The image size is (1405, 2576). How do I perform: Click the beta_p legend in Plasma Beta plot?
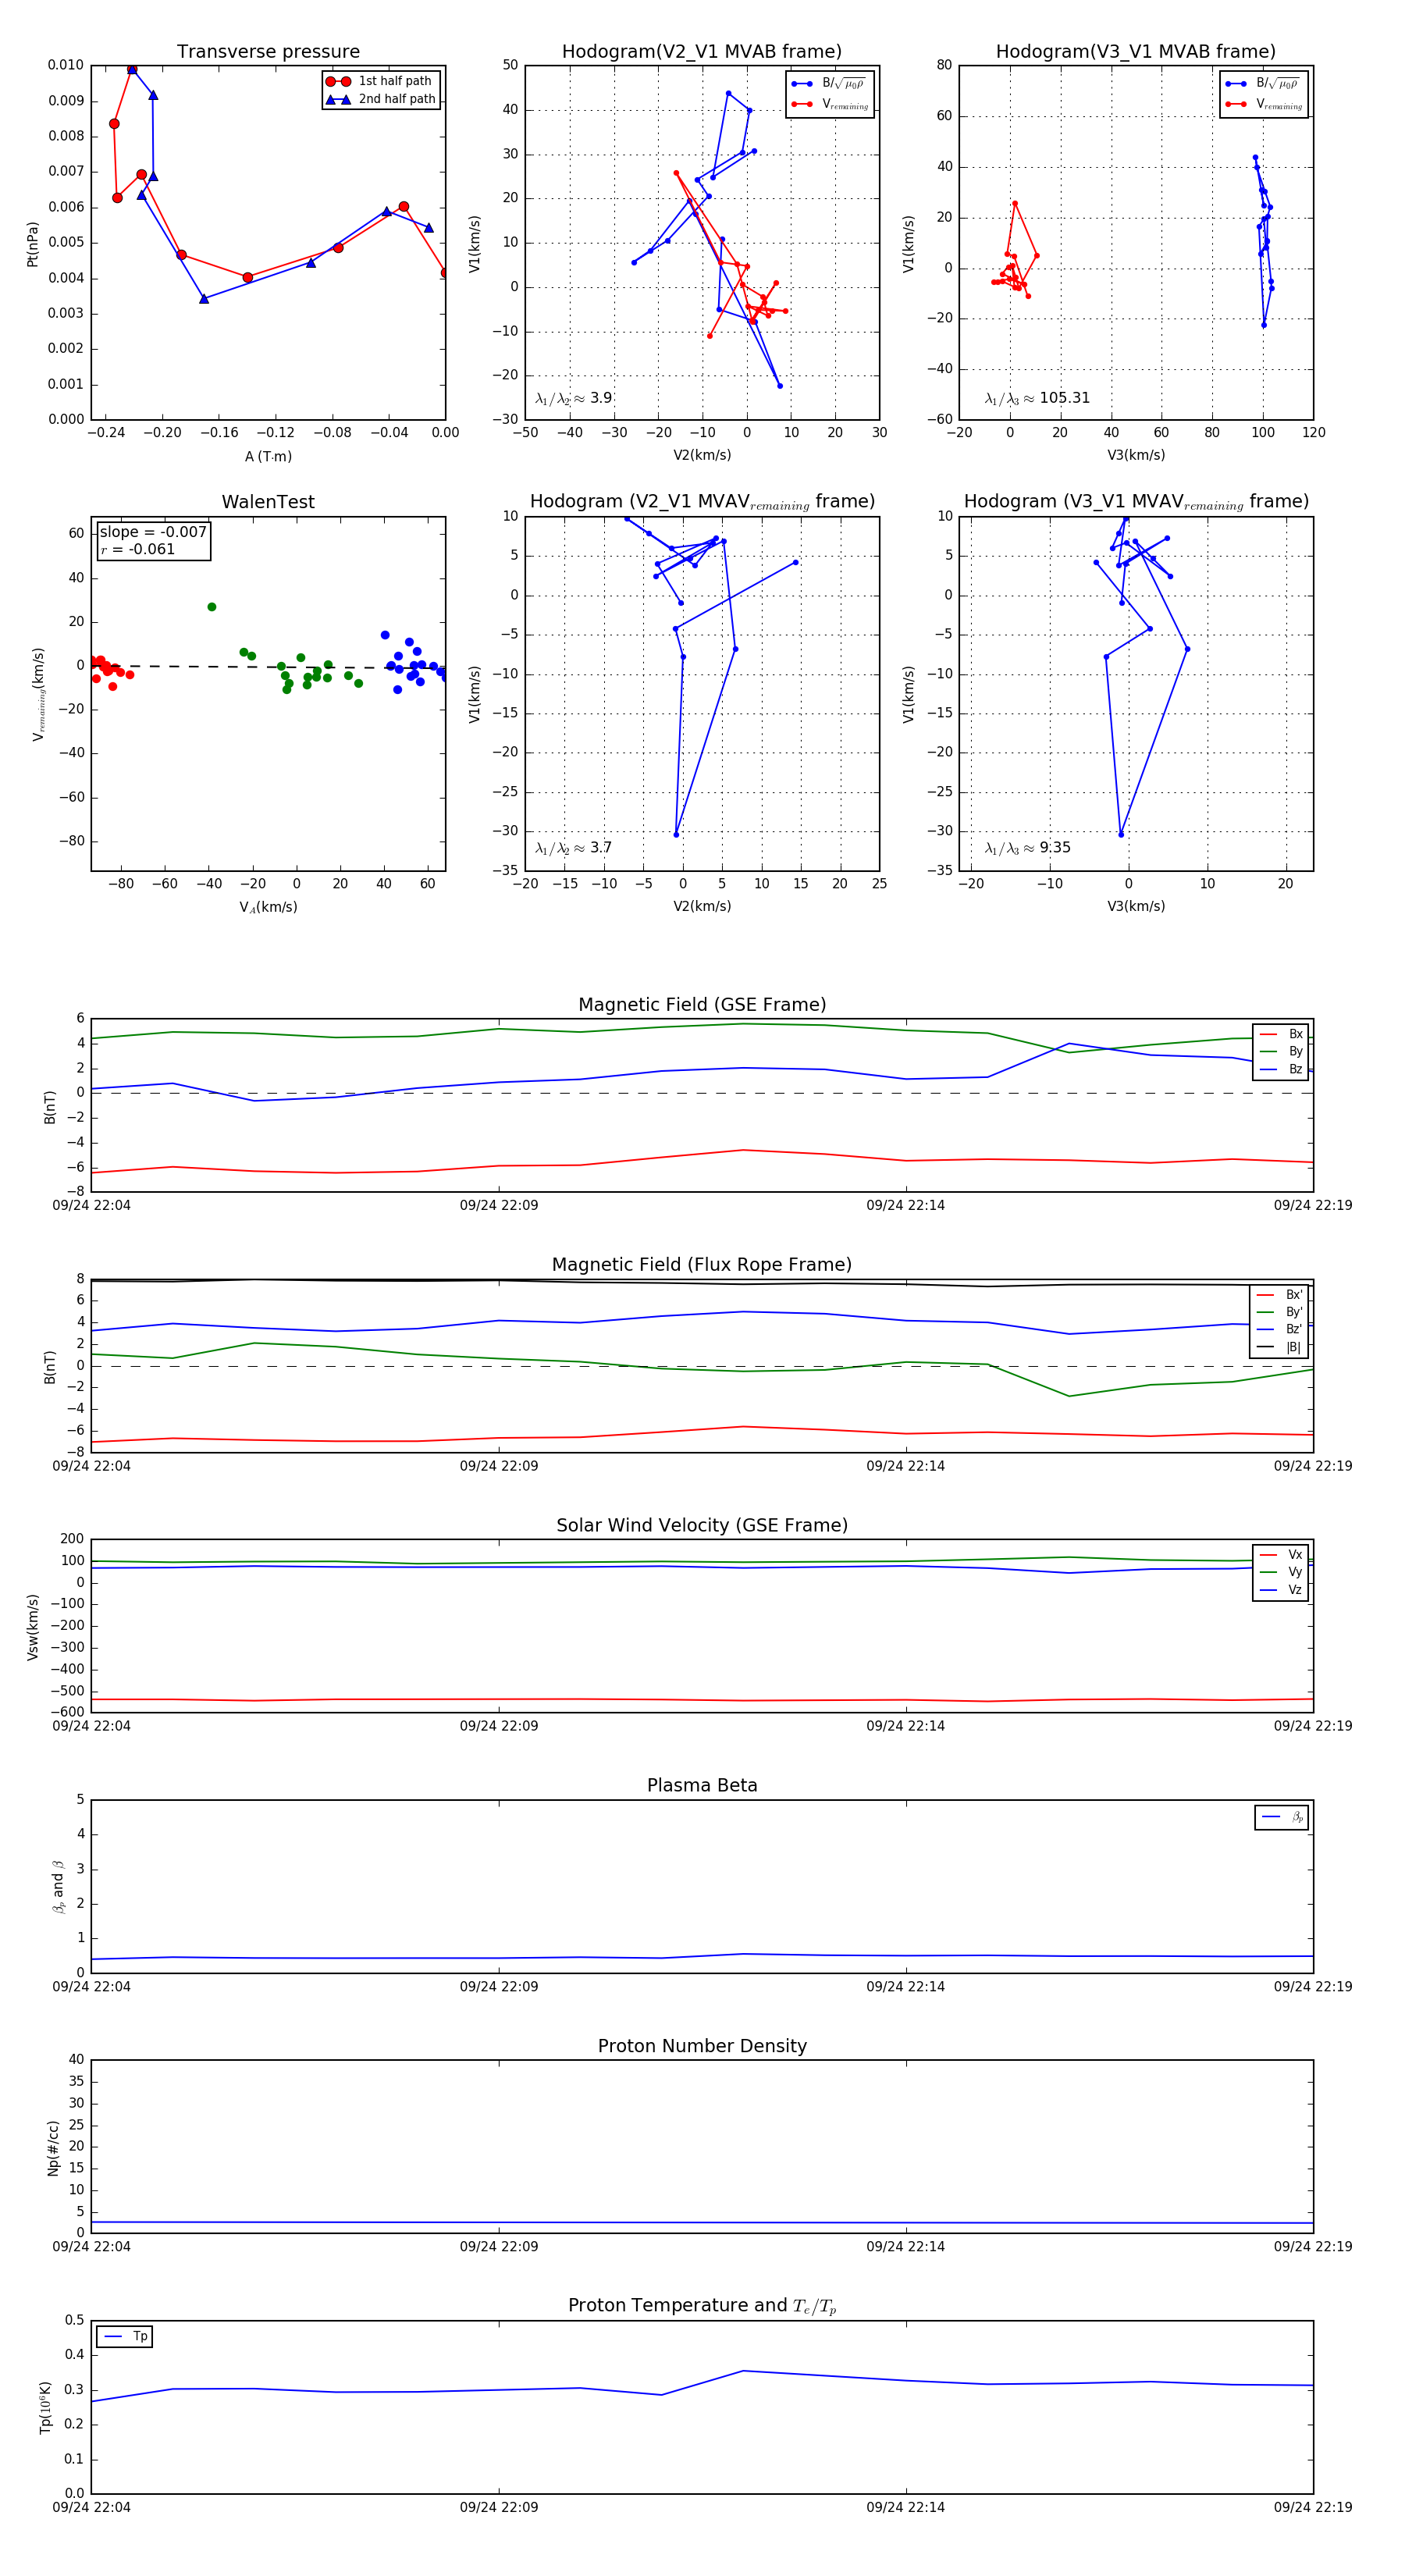1282,1817
